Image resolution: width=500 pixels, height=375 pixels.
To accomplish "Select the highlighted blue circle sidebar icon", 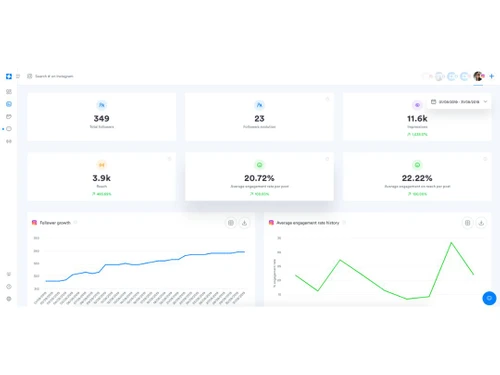I will coord(9,104).
